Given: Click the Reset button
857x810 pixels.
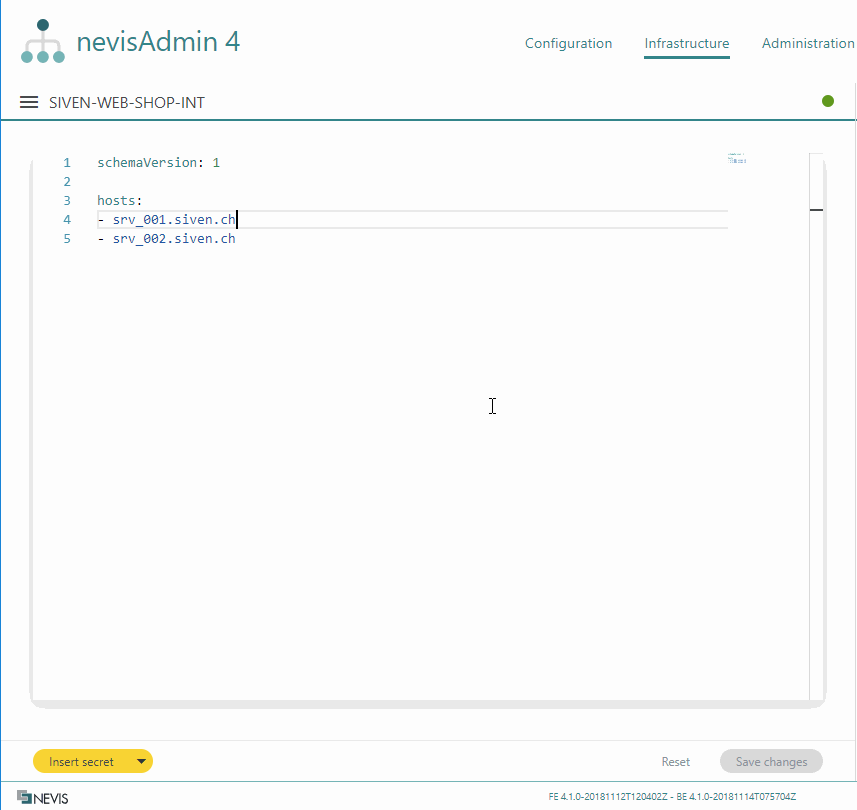Looking at the screenshot, I should point(675,762).
